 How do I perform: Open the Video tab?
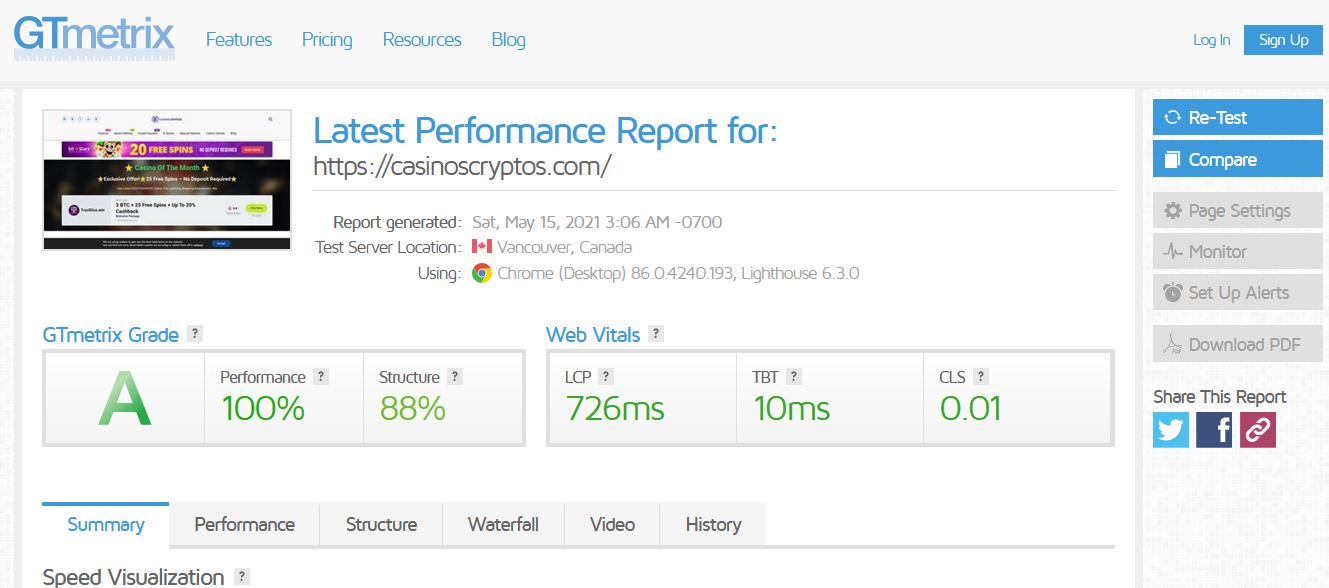[613, 524]
